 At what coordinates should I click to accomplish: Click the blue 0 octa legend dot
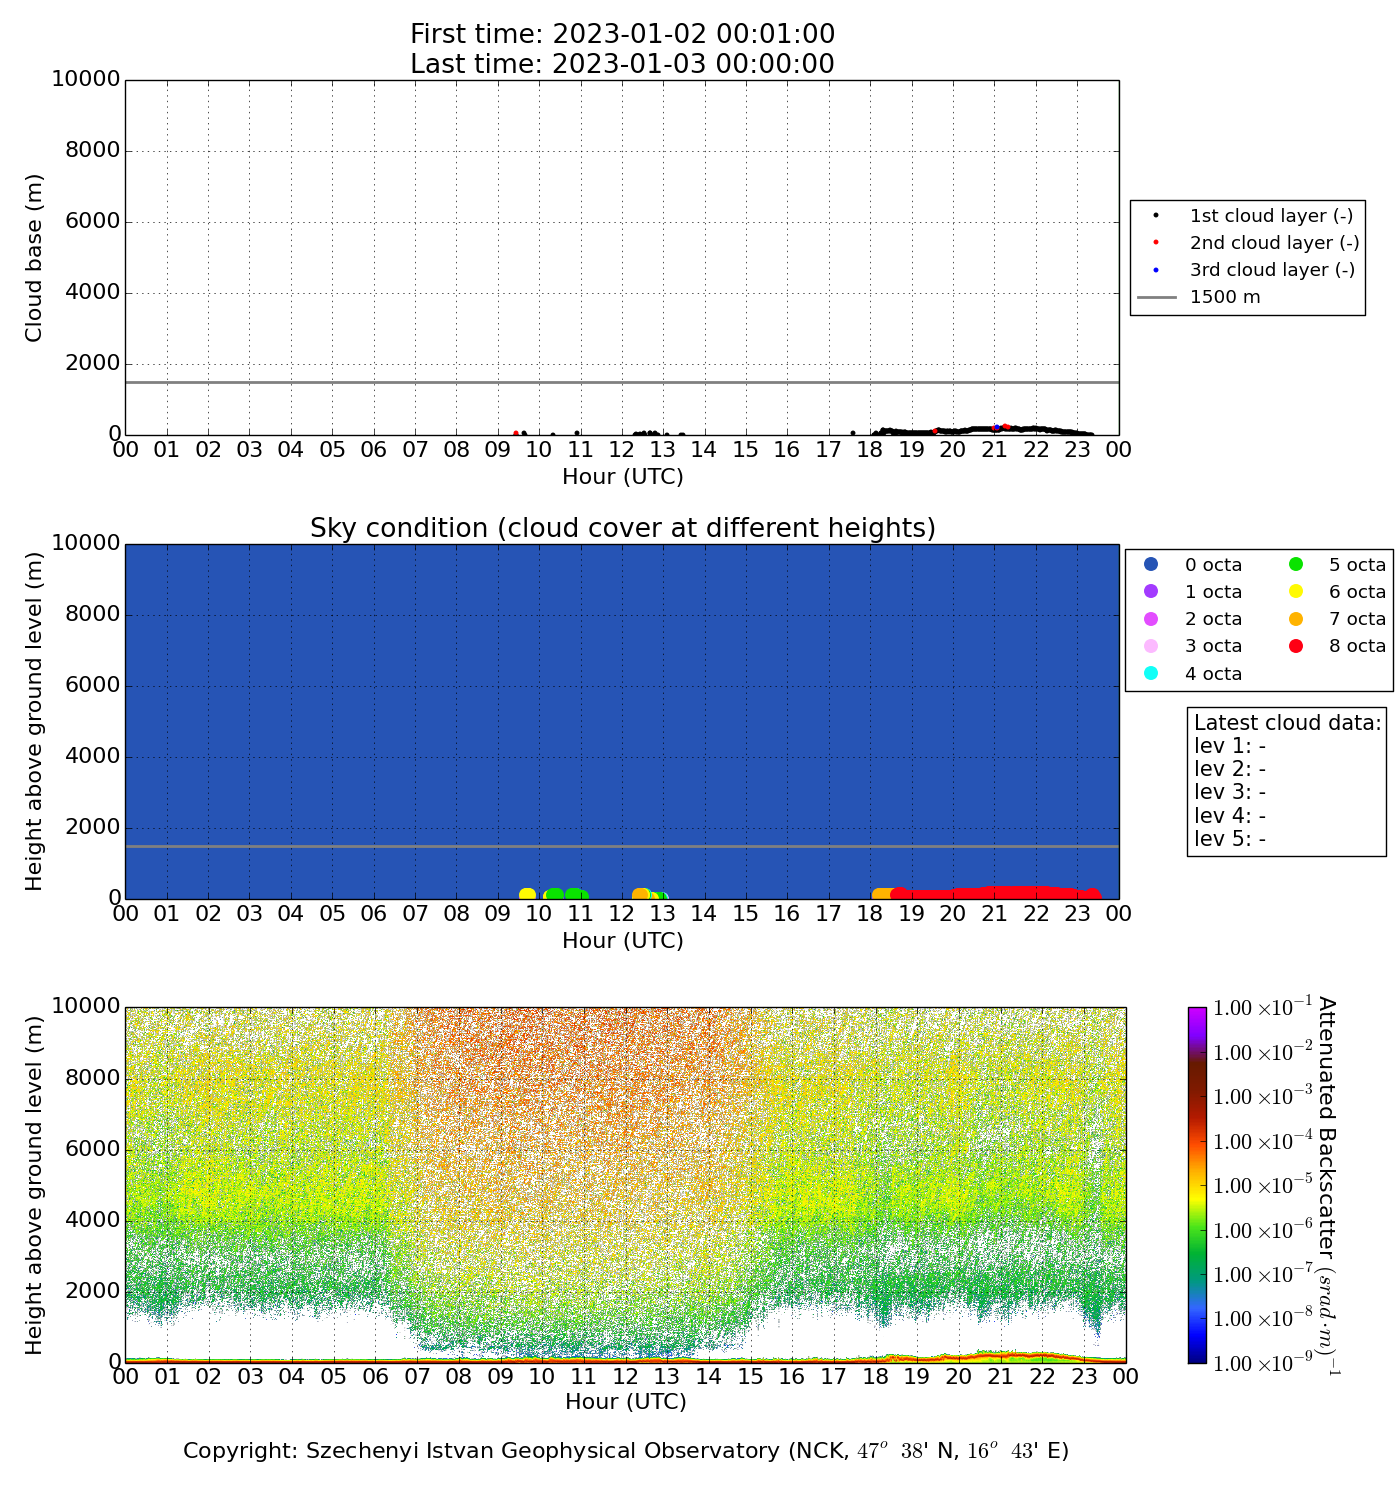pos(1151,565)
